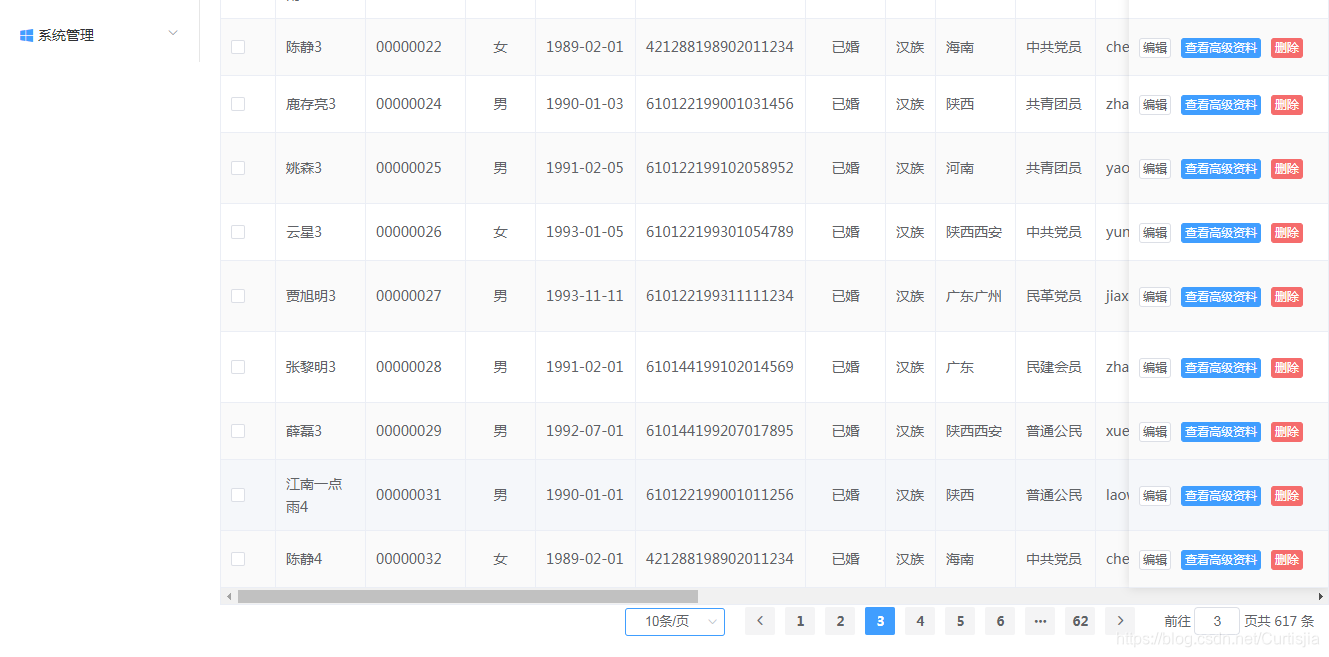View advanced info for 云星3
The width and height of the screenshot is (1329, 657).
coord(1221,232)
